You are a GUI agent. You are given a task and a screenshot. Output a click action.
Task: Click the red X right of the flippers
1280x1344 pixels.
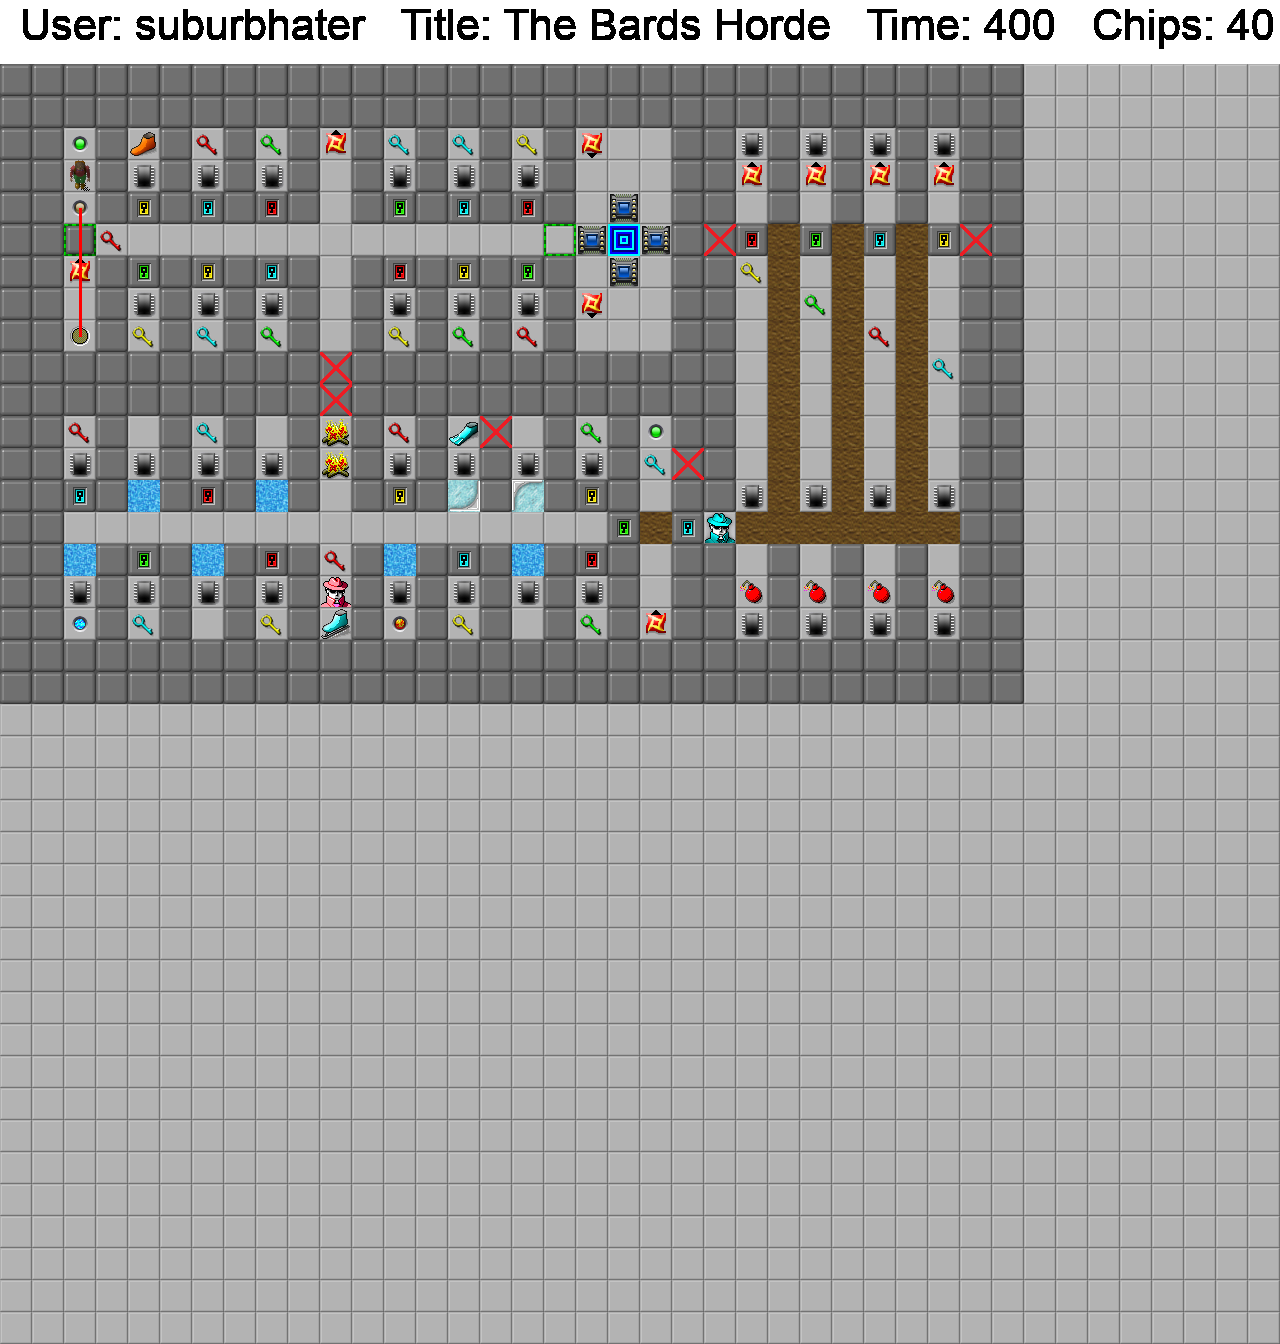pyautogui.click(x=496, y=432)
